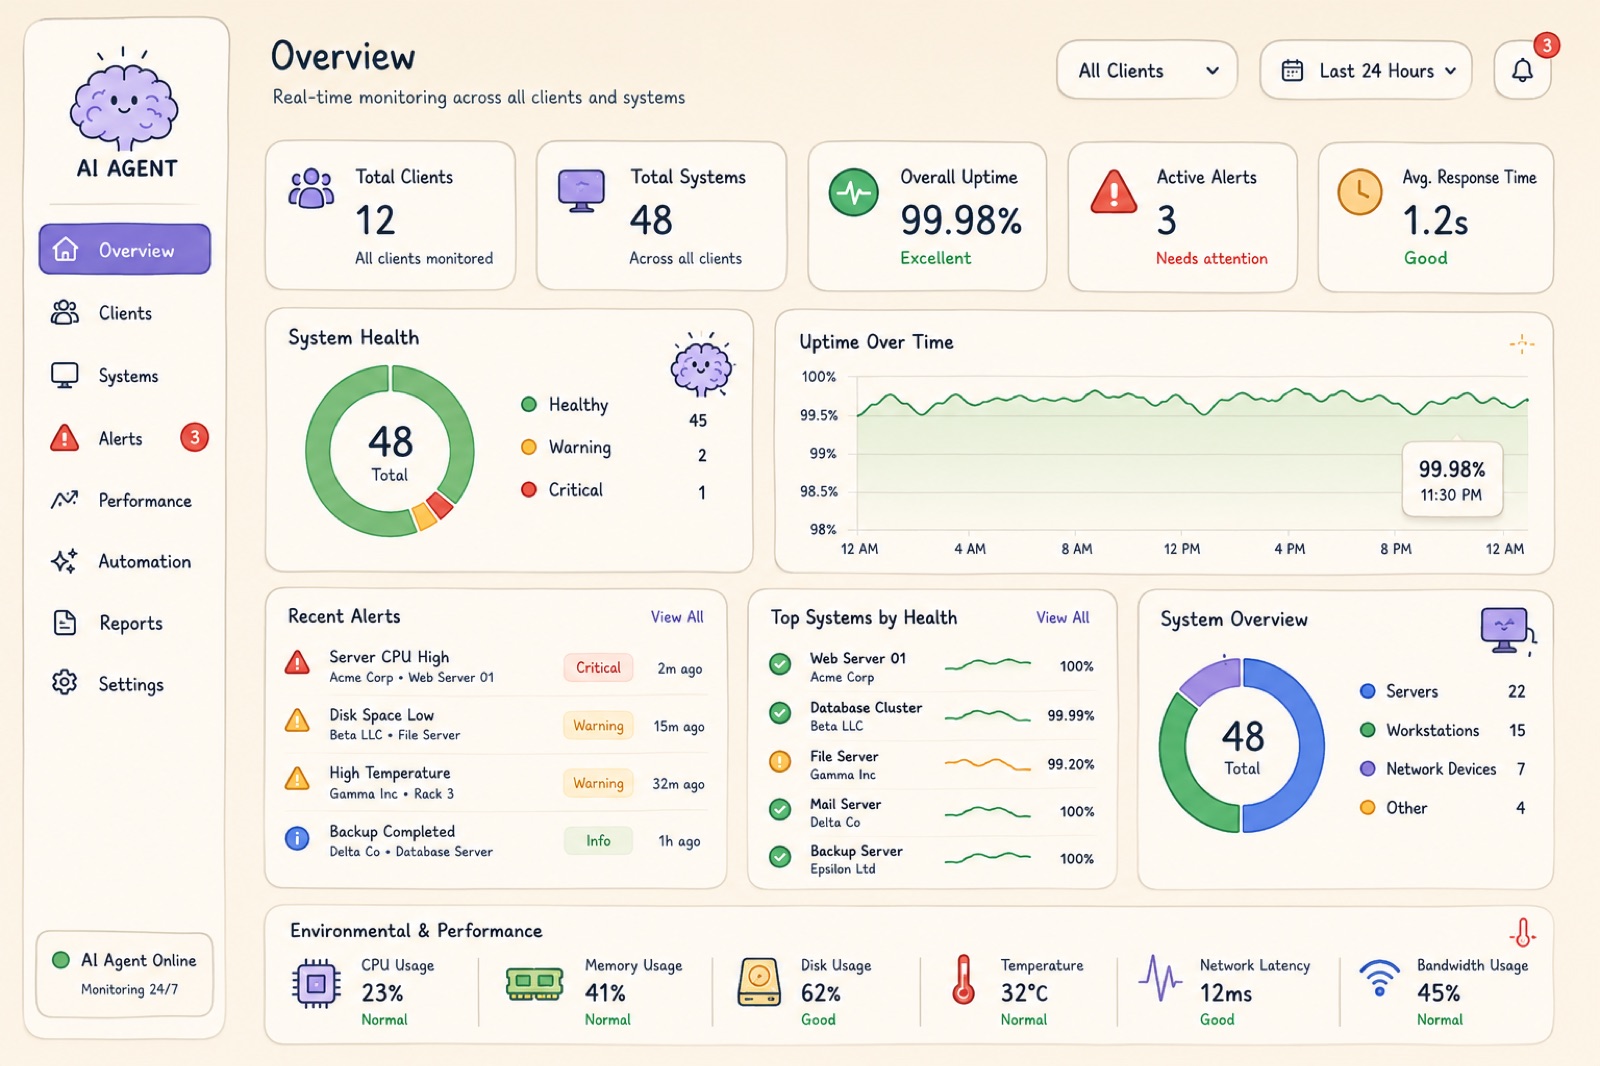Viewport: 1600px width, 1066px height.
Task: Click the 99.98% tooltip on uptime chart
Action: pos(1452,480)
